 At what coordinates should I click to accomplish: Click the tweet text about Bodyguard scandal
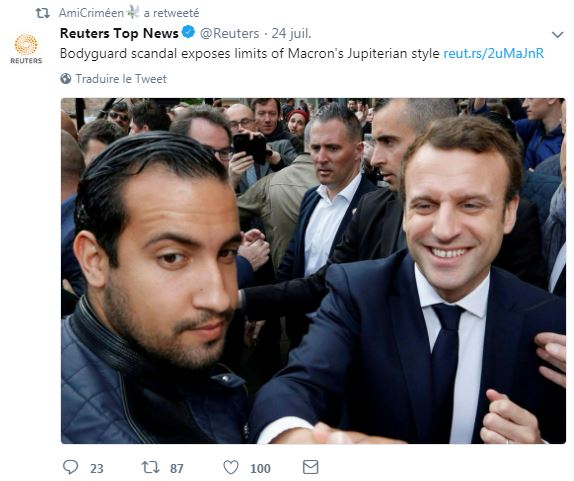click(249, 53)
